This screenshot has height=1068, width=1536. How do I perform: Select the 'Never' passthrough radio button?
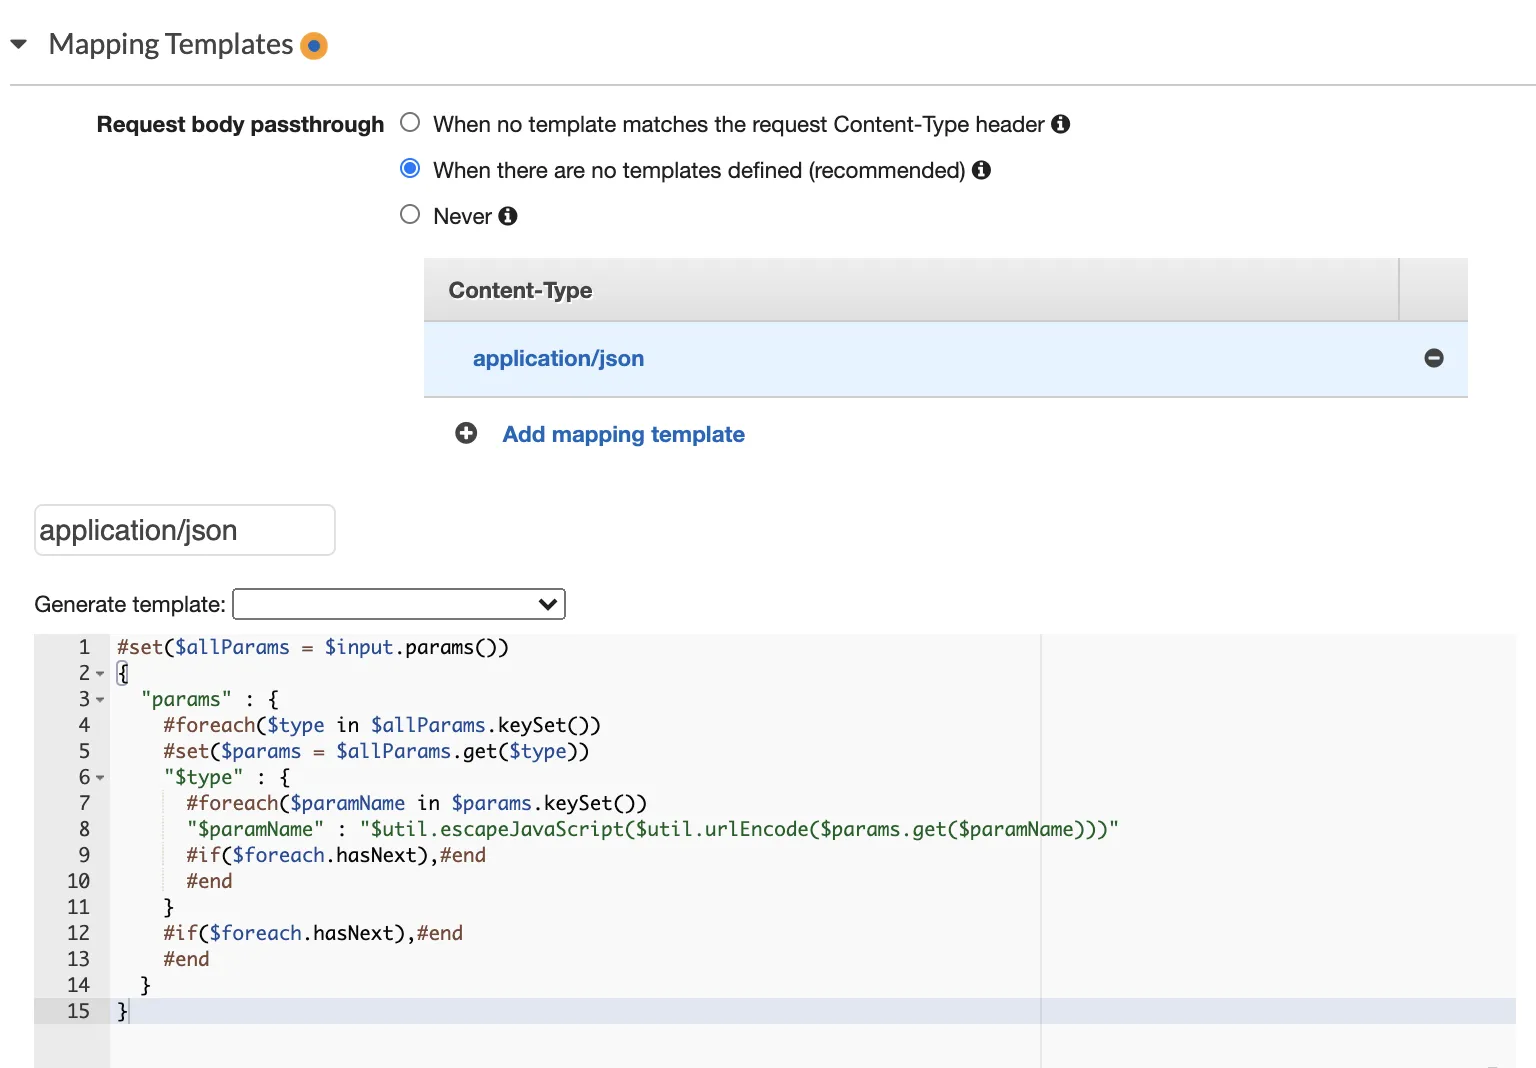[x=410, y=215]
